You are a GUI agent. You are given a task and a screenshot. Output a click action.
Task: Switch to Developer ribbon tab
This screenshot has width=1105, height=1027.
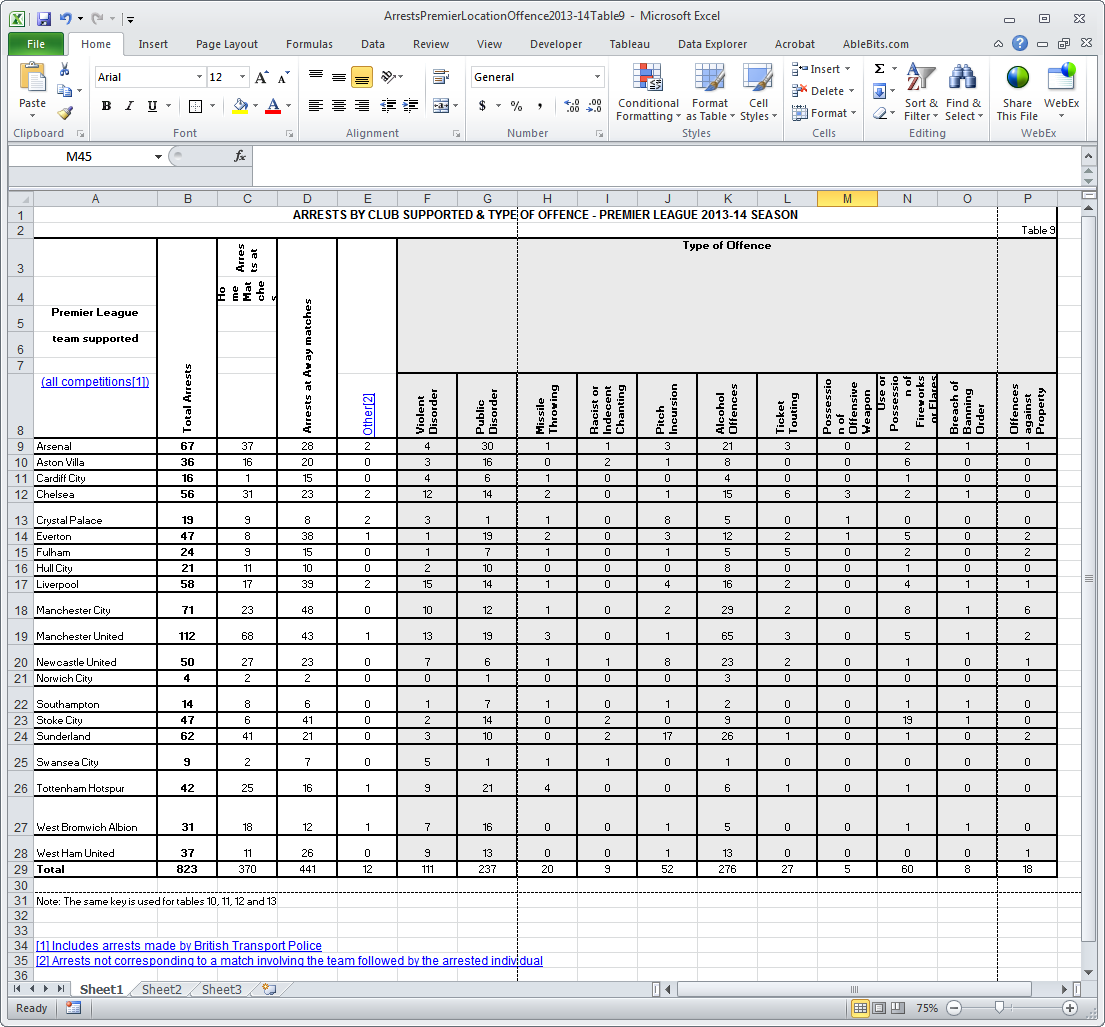point(556,44)
